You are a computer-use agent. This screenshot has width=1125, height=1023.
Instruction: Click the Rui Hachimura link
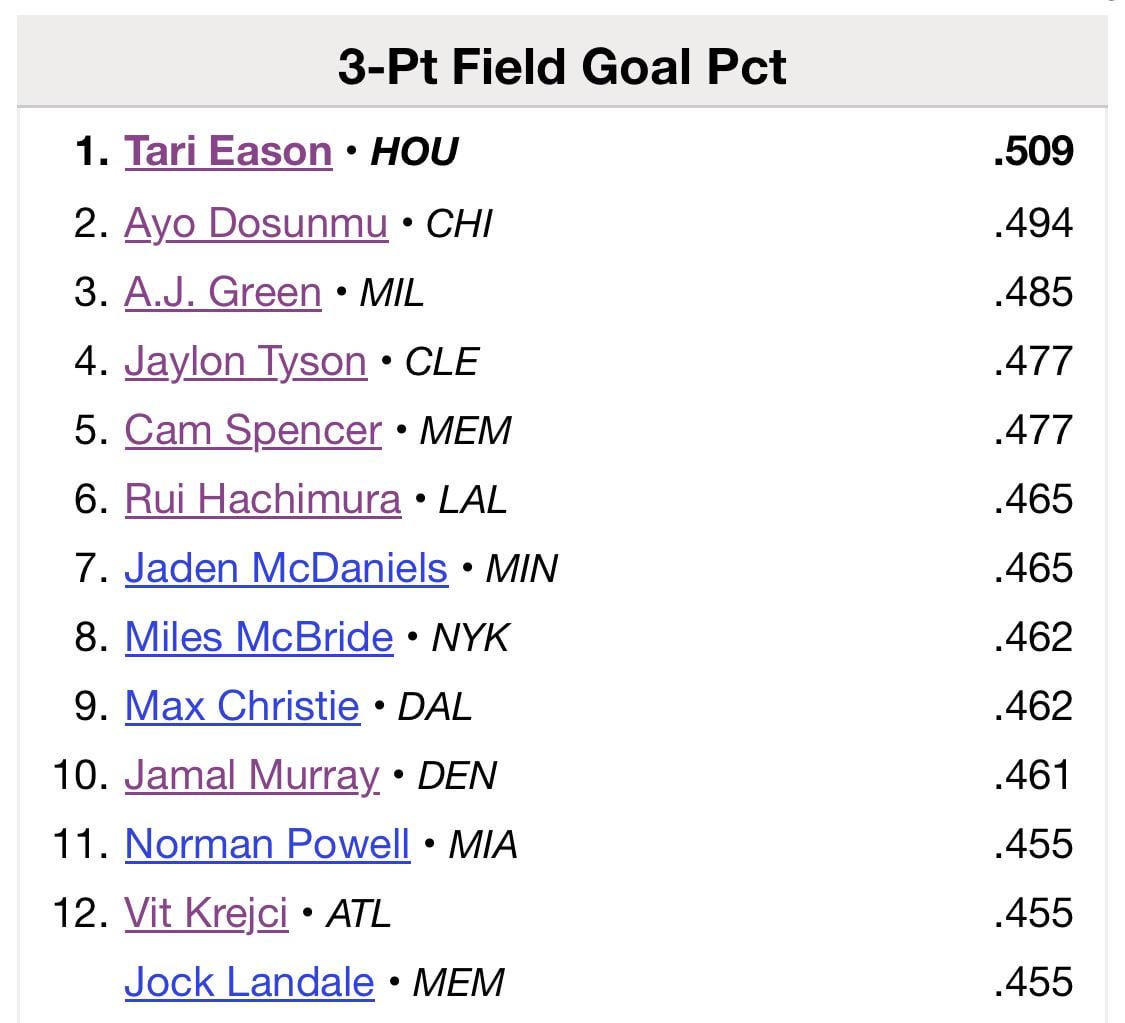coord(260,499)
